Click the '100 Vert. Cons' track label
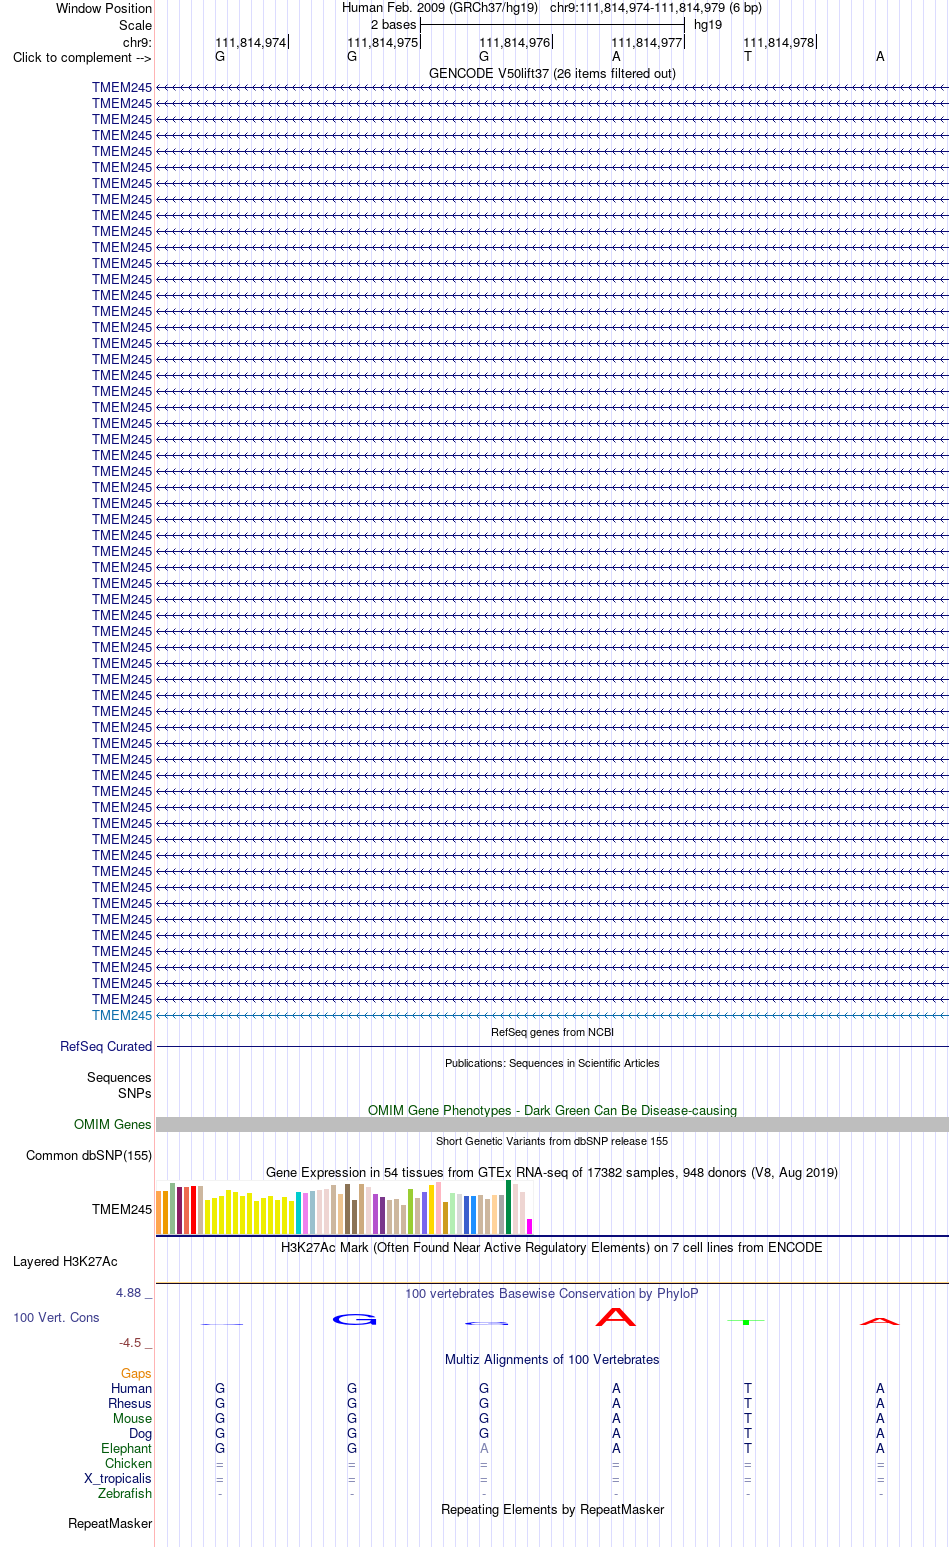Image resolution: width=950 pixels, height=1547 pixels. [x=56, y=1318]
